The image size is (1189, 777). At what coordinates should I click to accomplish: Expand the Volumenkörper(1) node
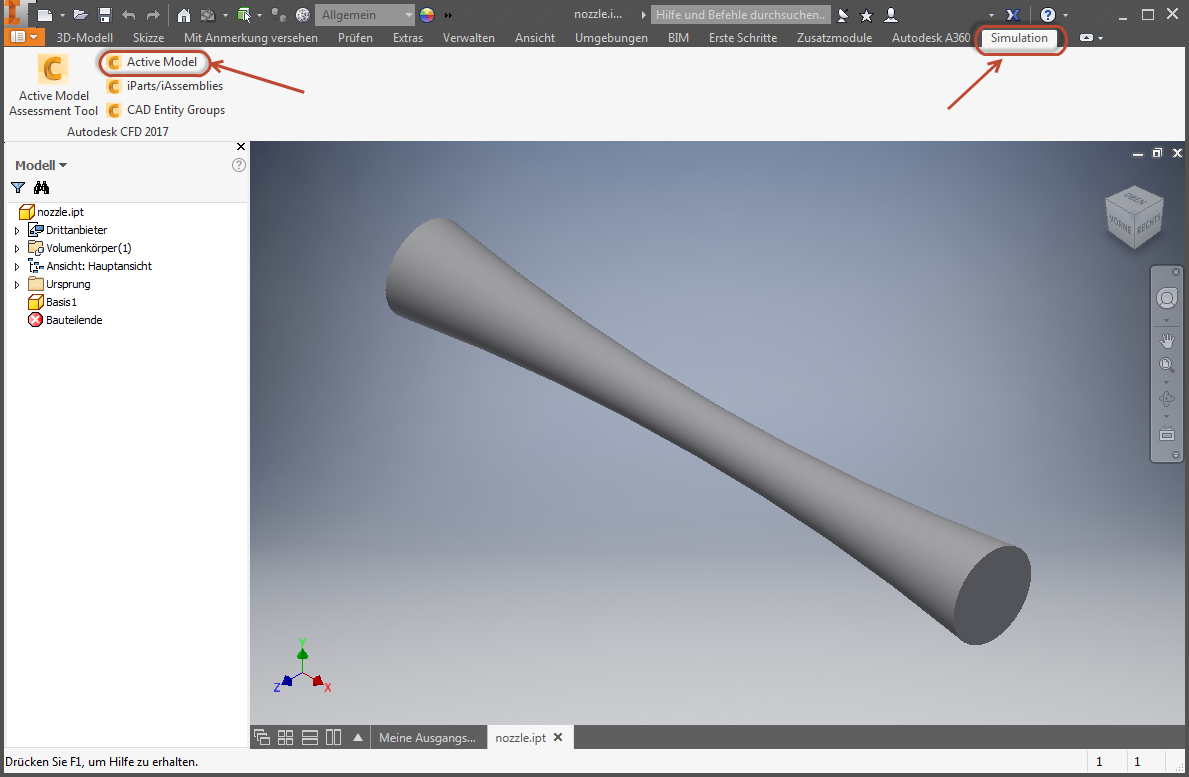[x=17, y=249]
